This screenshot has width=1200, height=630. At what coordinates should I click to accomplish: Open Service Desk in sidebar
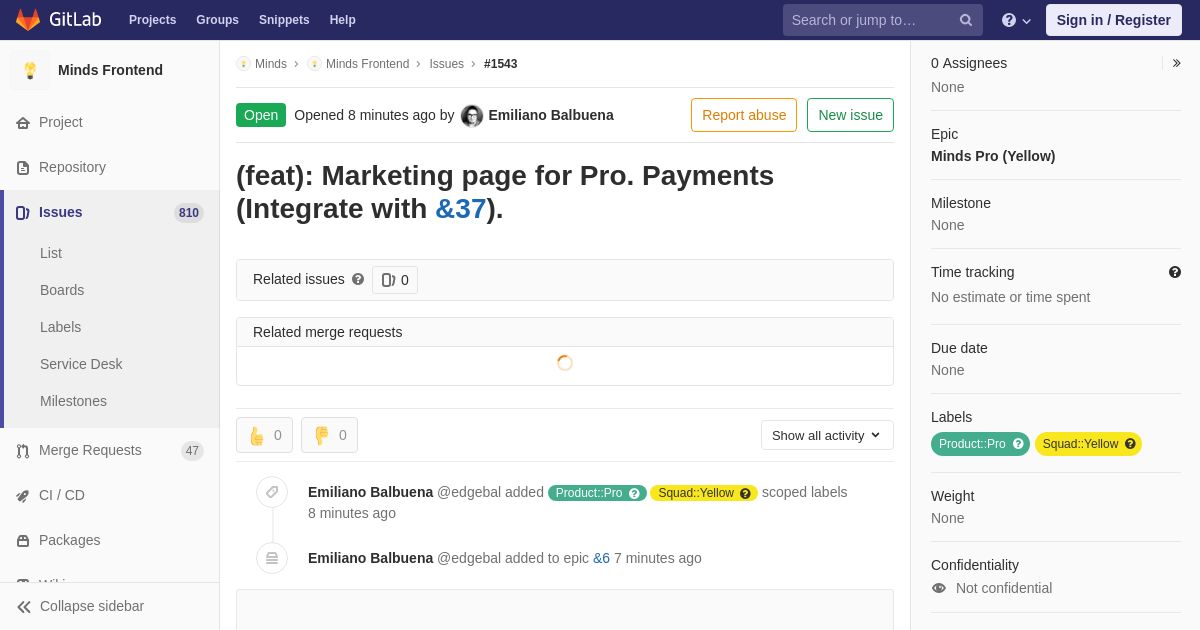pyautogui.click(x=81, y=364)
